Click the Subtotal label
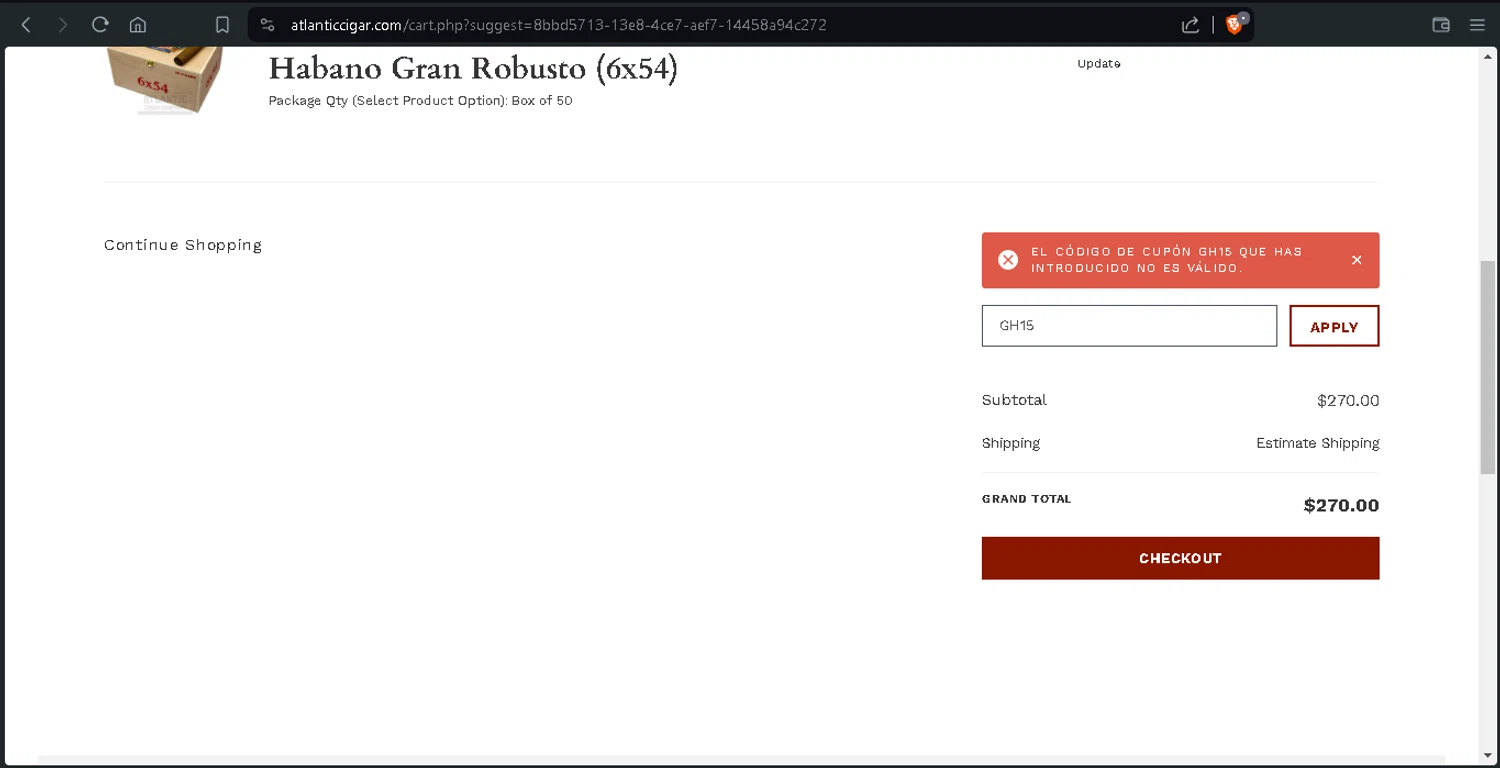The width and height of the screenshot is (1500, 768). click(x=1014, y=400)
